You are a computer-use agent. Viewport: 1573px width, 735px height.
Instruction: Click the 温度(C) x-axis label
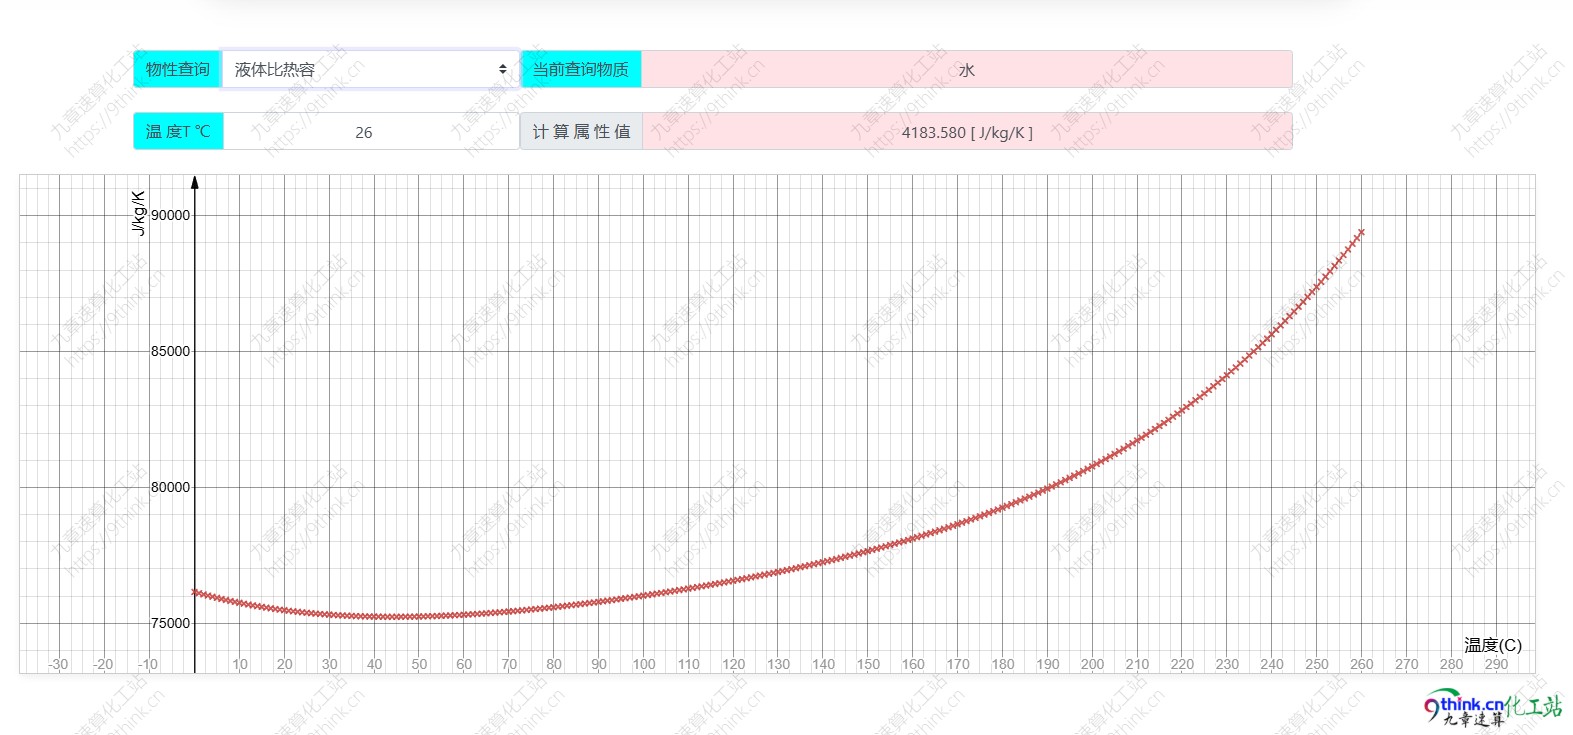(1492, 645)
